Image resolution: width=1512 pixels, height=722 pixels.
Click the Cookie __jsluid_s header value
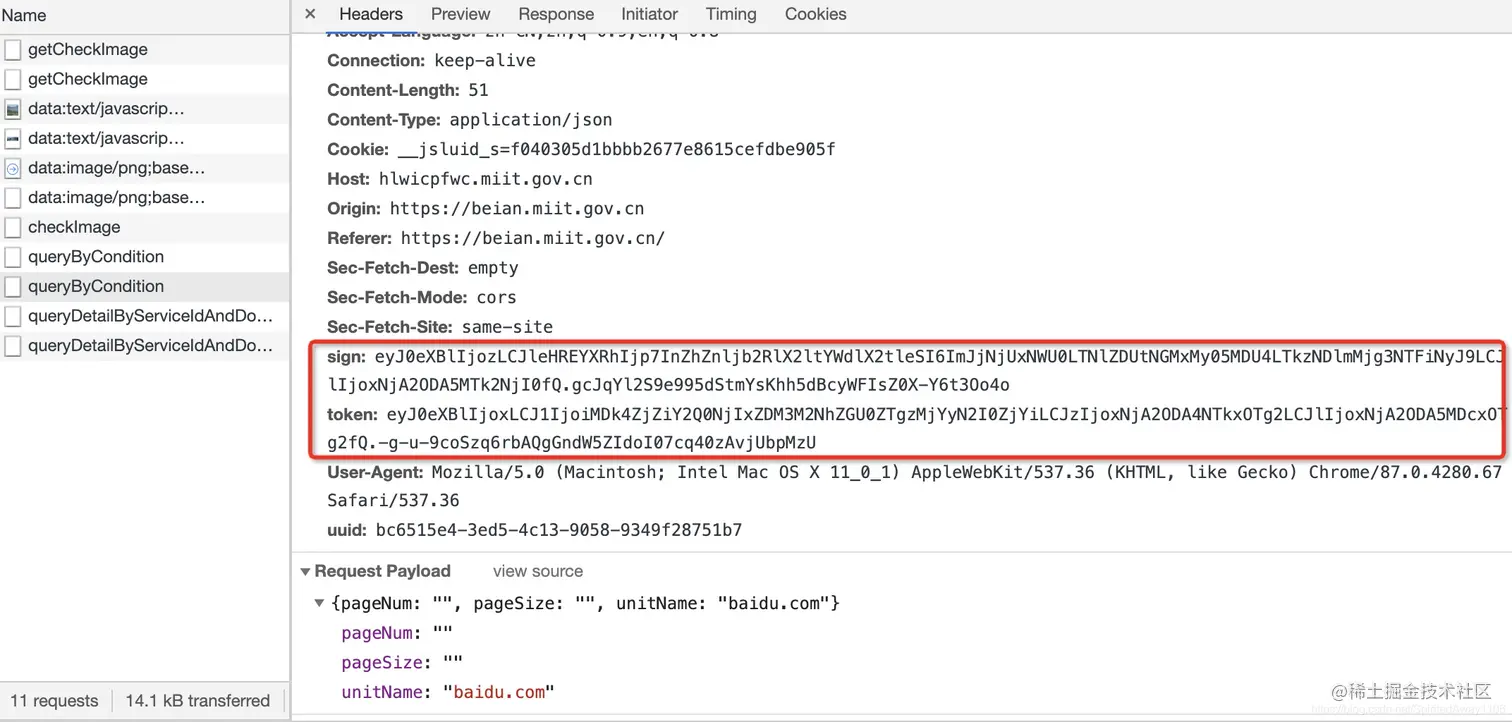(x=616, y=149)
